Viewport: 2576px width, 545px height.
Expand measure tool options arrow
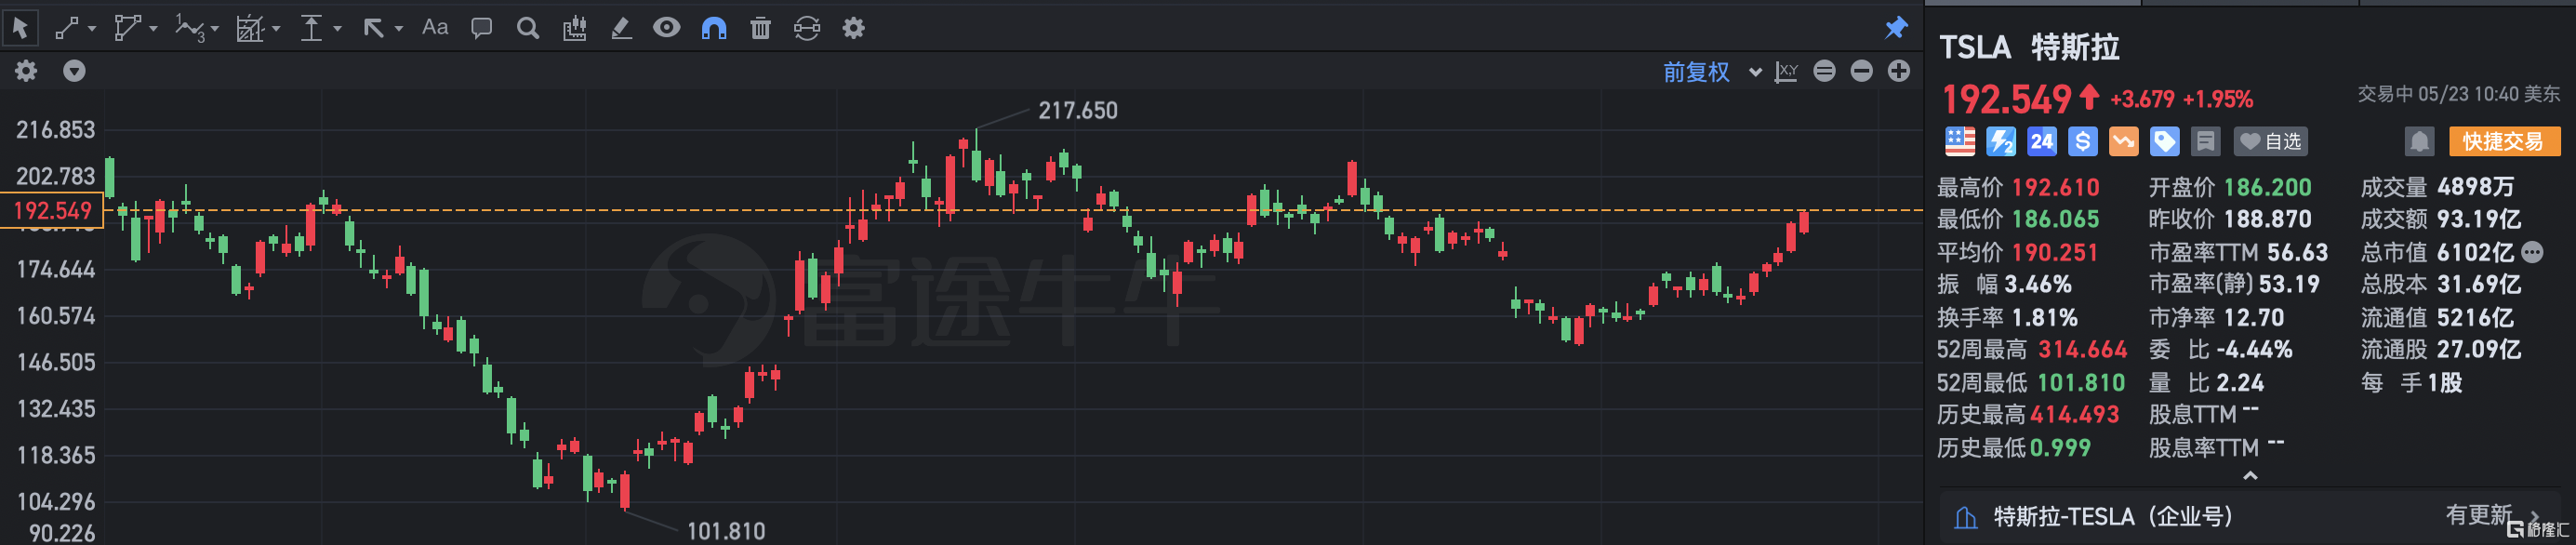point(337,29)
